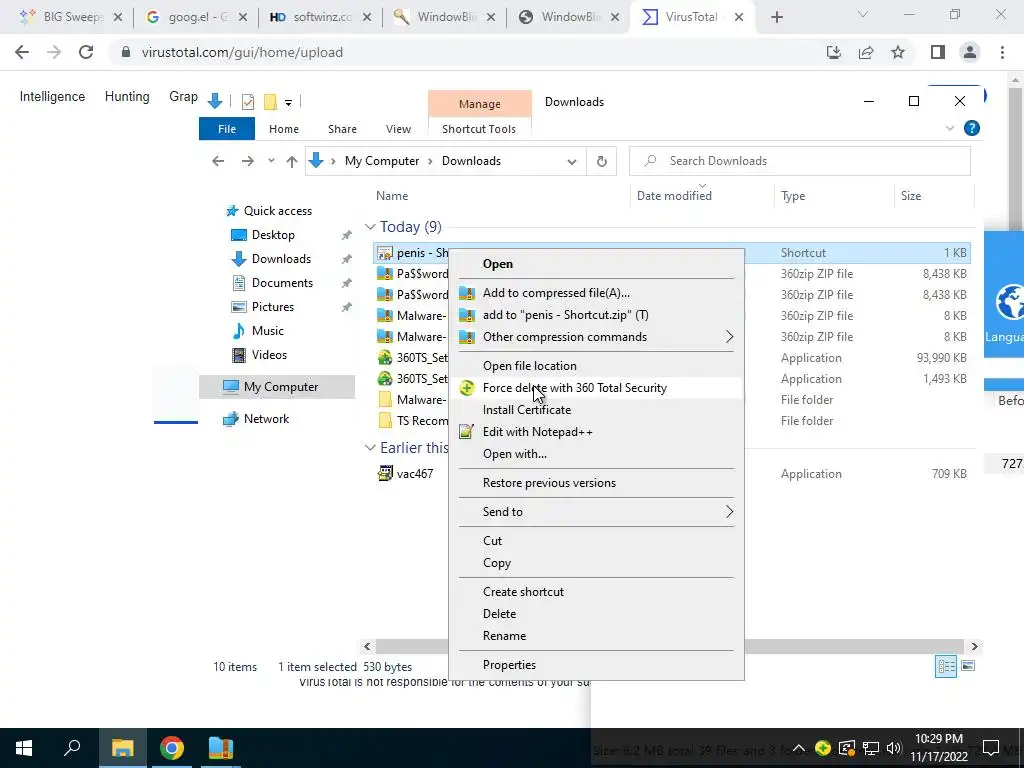Open Customize Quick Access Toolbar dropdown

pos(288,102)
